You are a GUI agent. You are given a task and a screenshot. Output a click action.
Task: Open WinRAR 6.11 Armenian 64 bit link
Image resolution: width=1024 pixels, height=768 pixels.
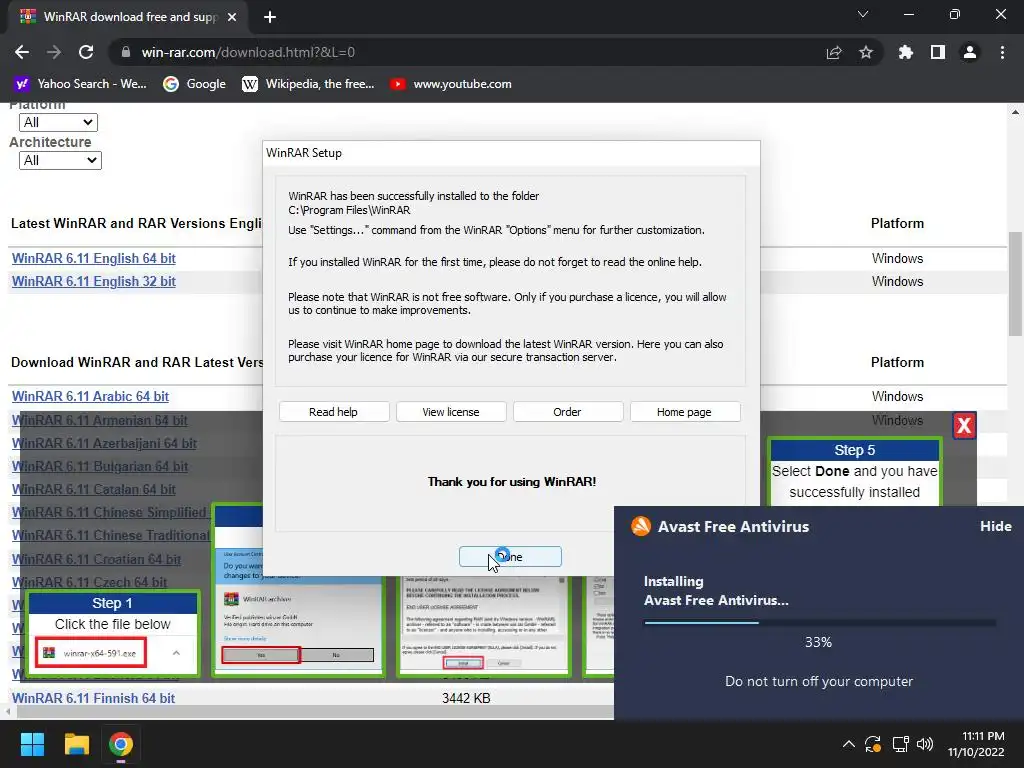[99, 421]
